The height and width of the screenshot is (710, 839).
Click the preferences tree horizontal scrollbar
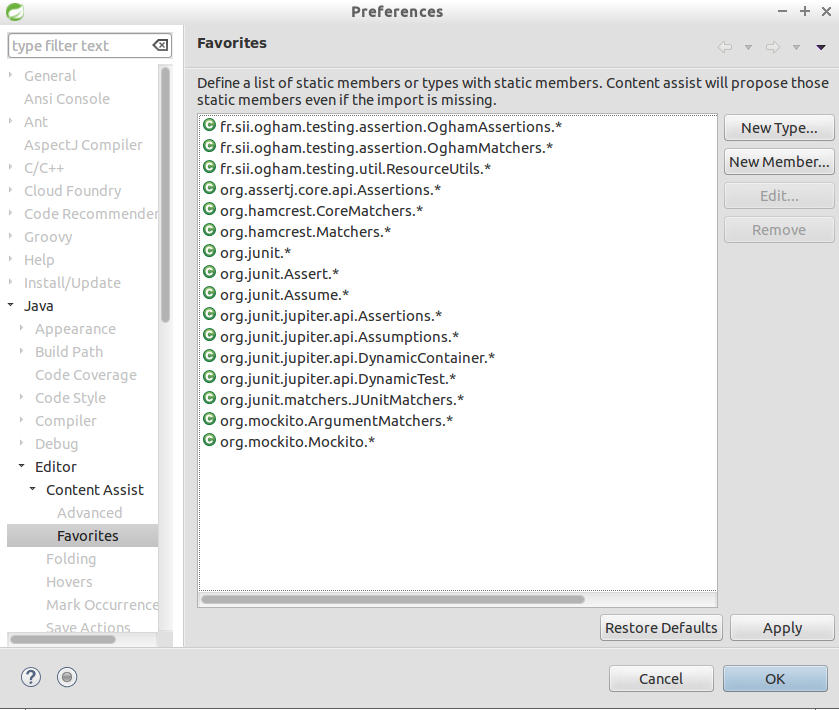(x=63, y=639)
